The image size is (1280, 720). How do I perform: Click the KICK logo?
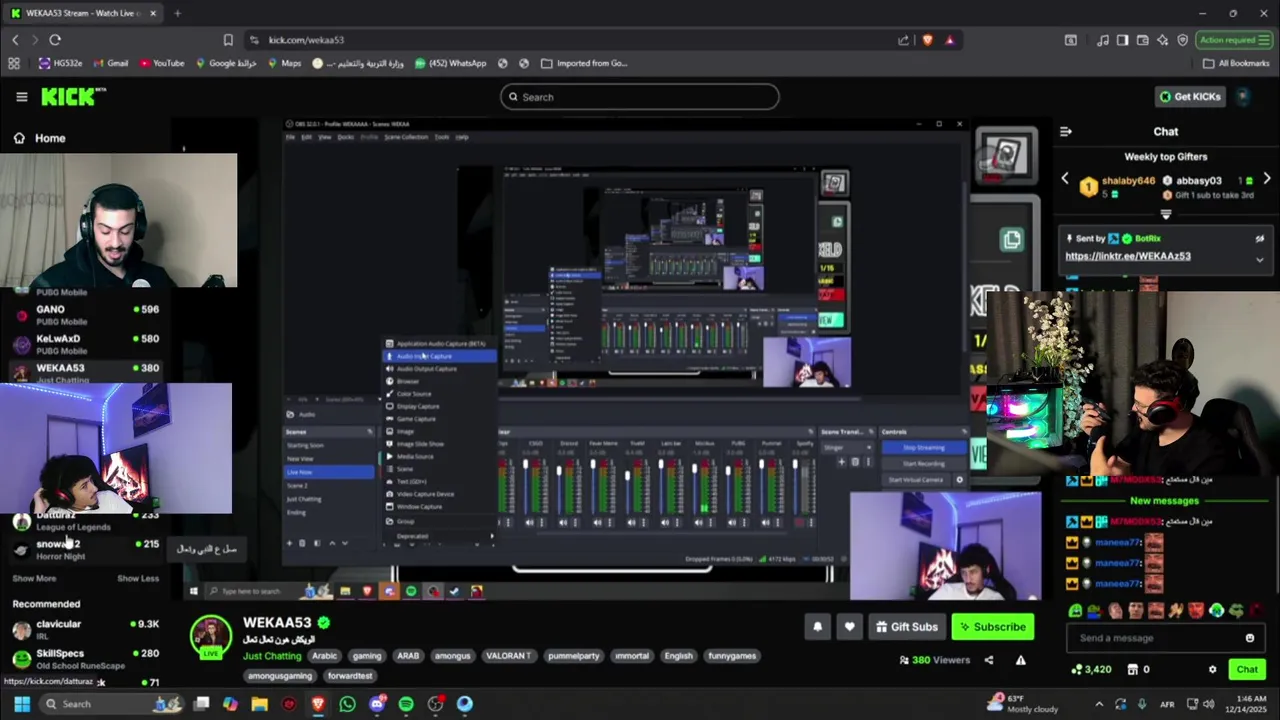[73, 96]
